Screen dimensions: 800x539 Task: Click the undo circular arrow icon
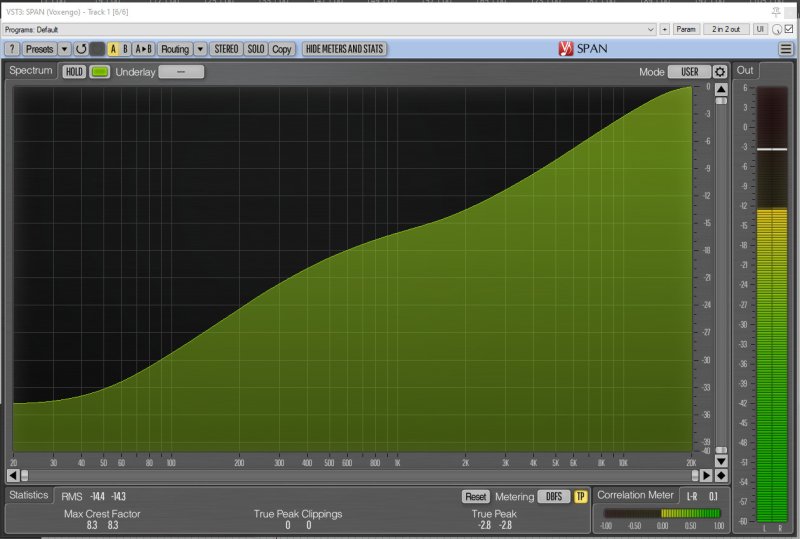81,49
